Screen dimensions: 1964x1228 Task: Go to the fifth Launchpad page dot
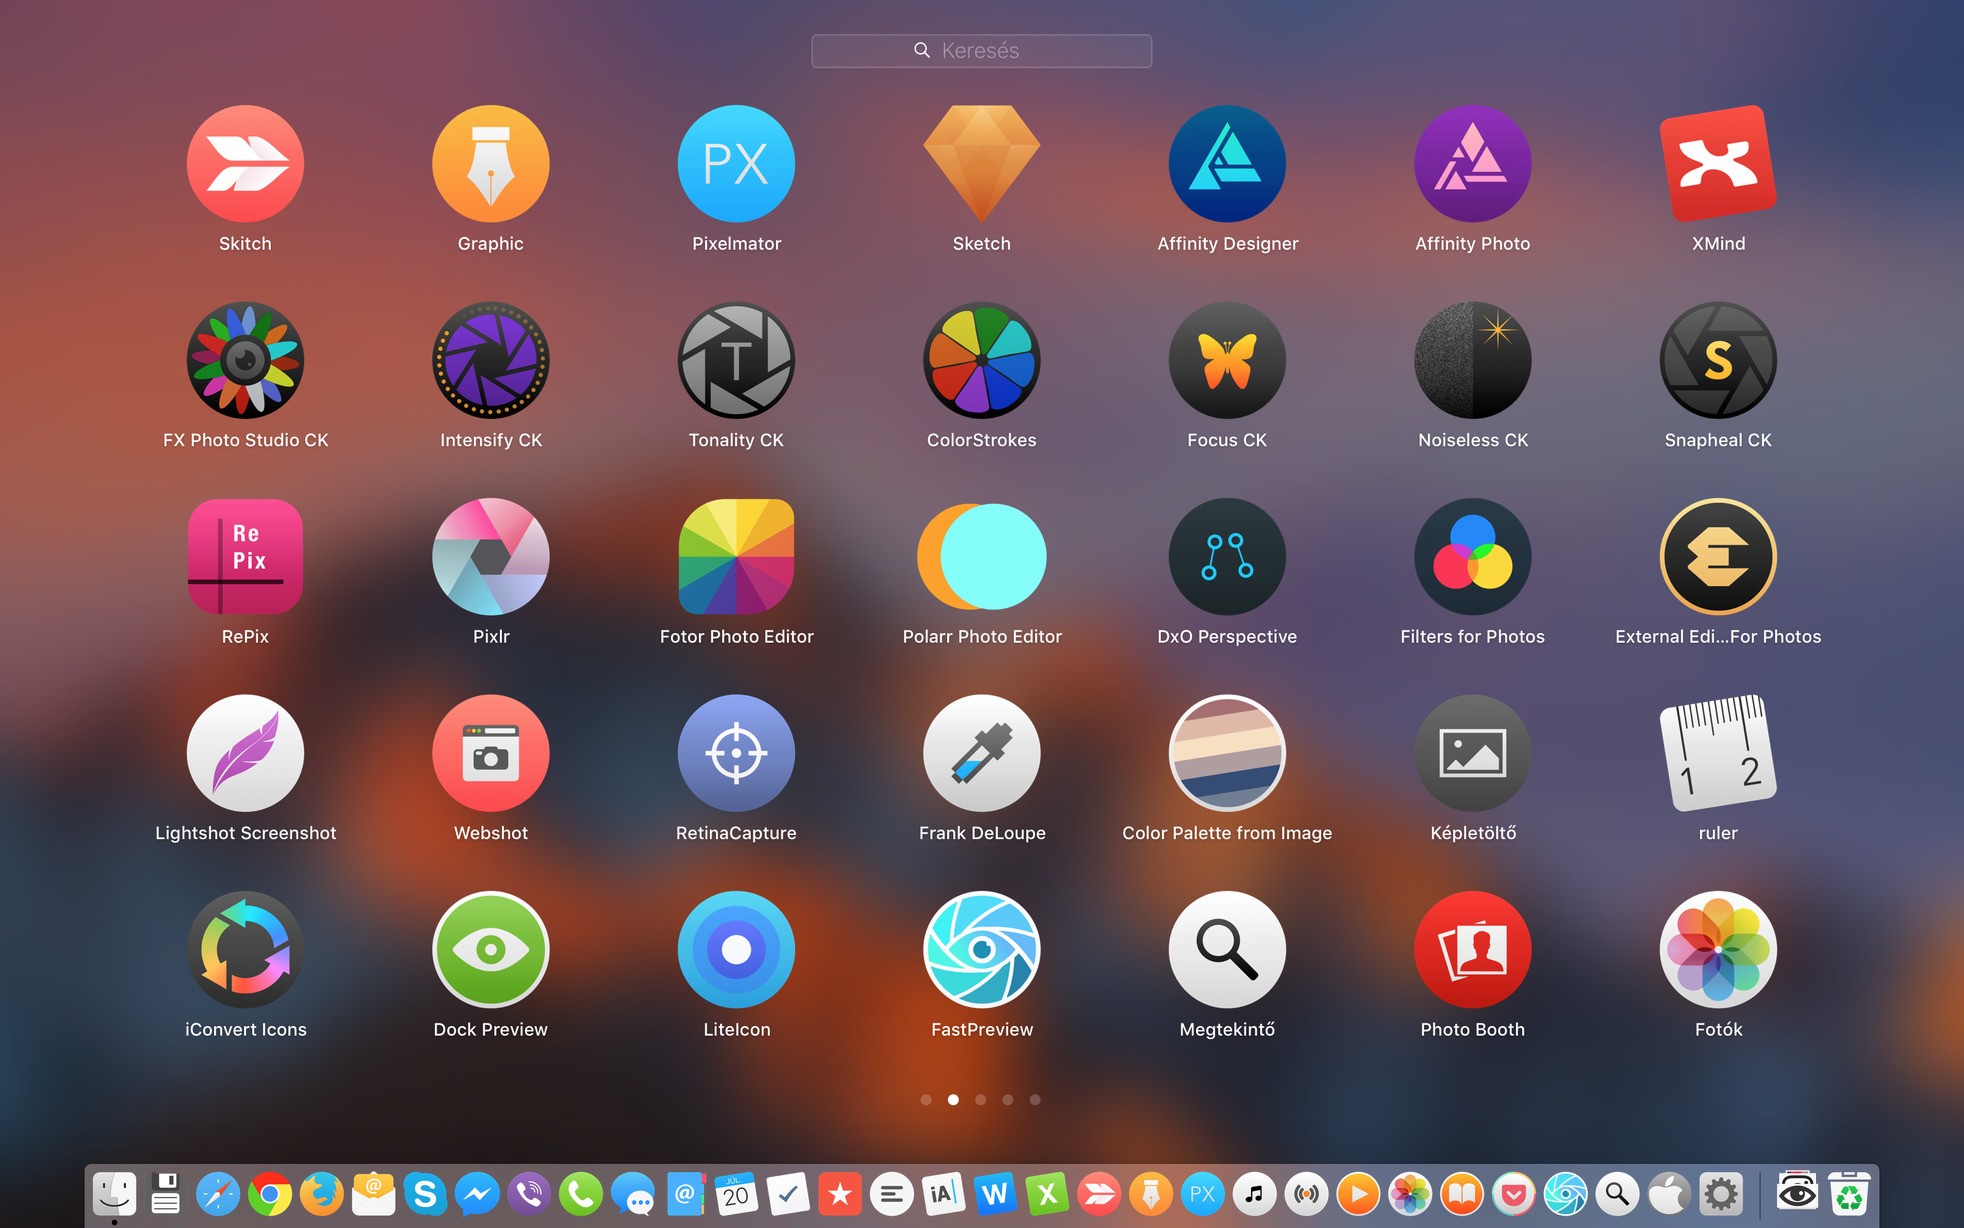[1035, 1100]
